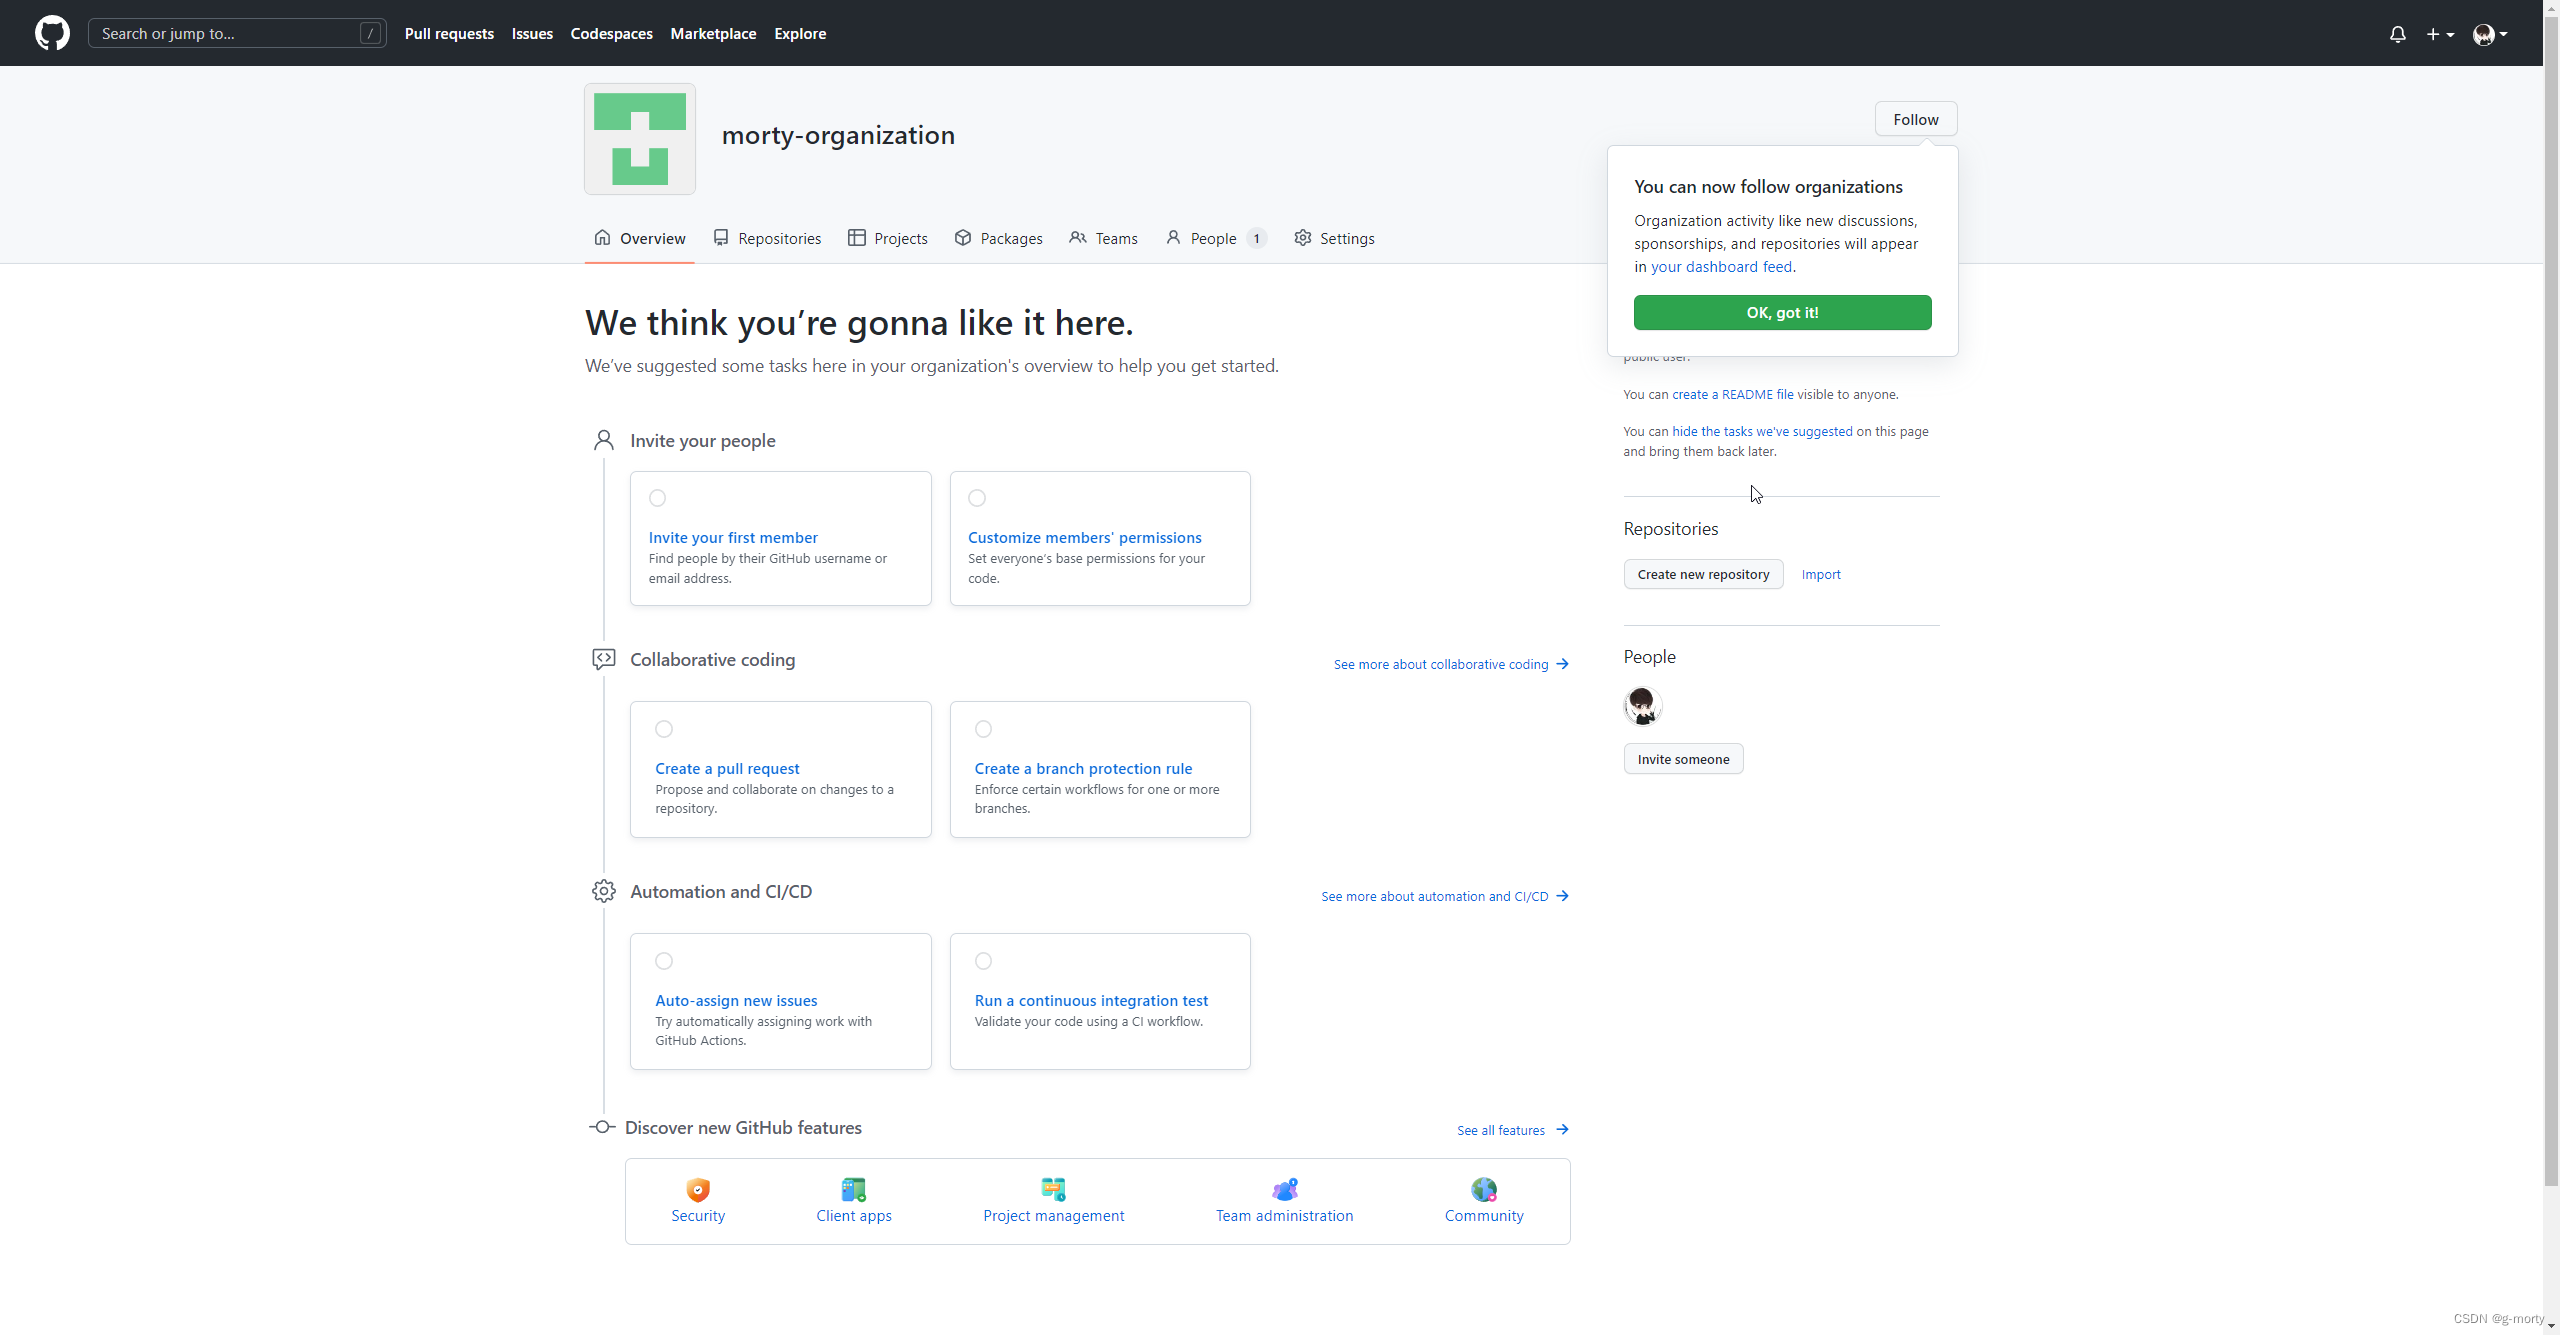The width and height of the screenshot is (2560, 1335).
Task: Open Auto-assign new issues link
Action: point(736,1001)
